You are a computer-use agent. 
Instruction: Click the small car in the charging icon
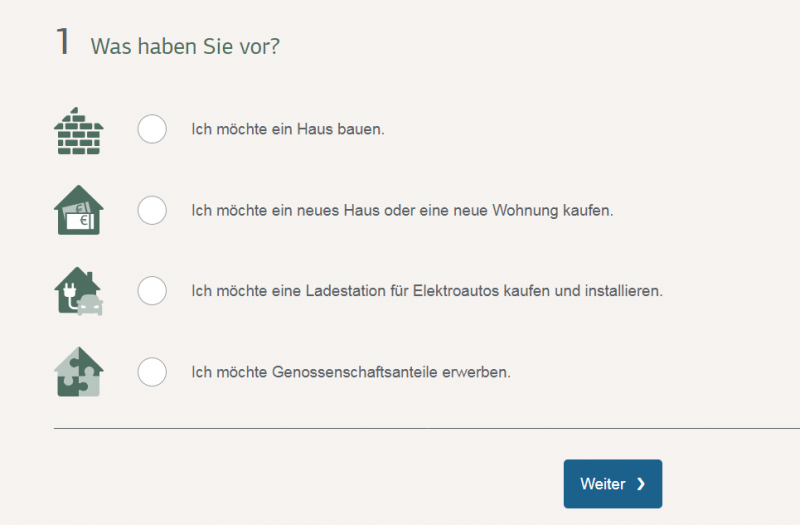[91, 304]
